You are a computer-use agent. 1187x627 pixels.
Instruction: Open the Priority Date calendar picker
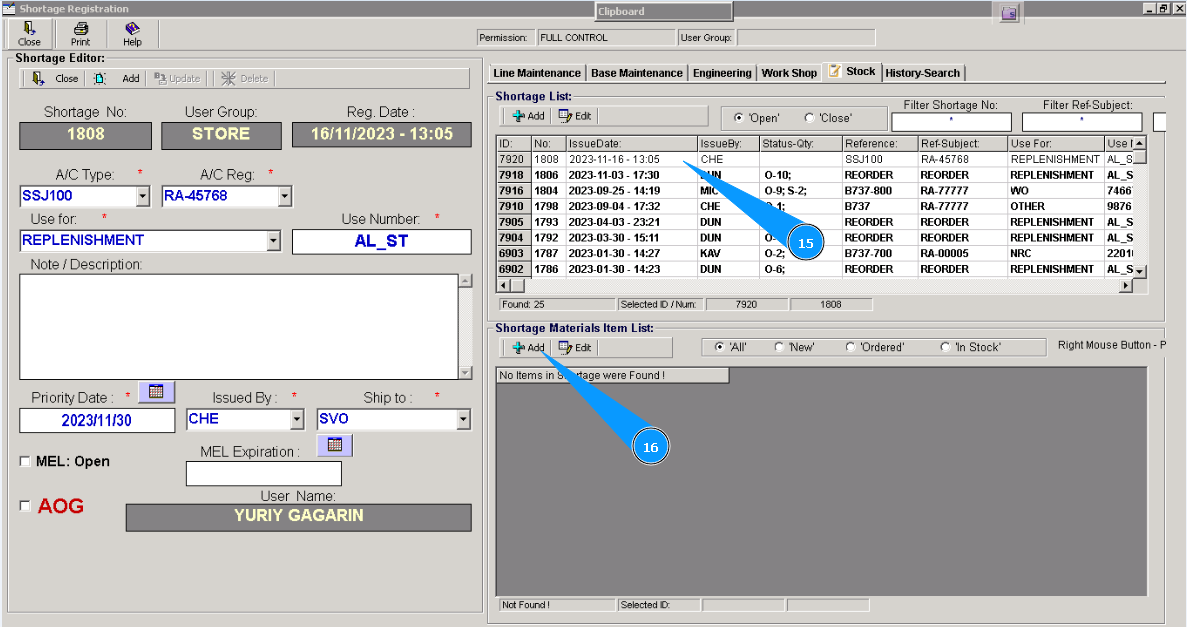156,392
